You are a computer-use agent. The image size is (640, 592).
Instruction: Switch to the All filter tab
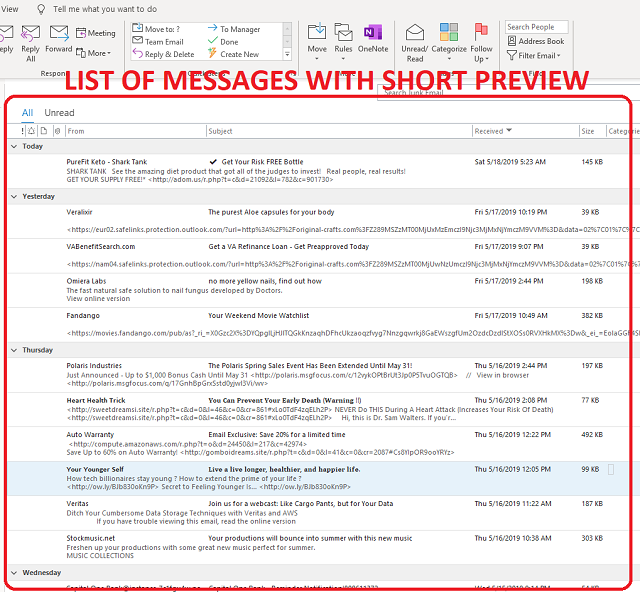click(x=27, y=113)
